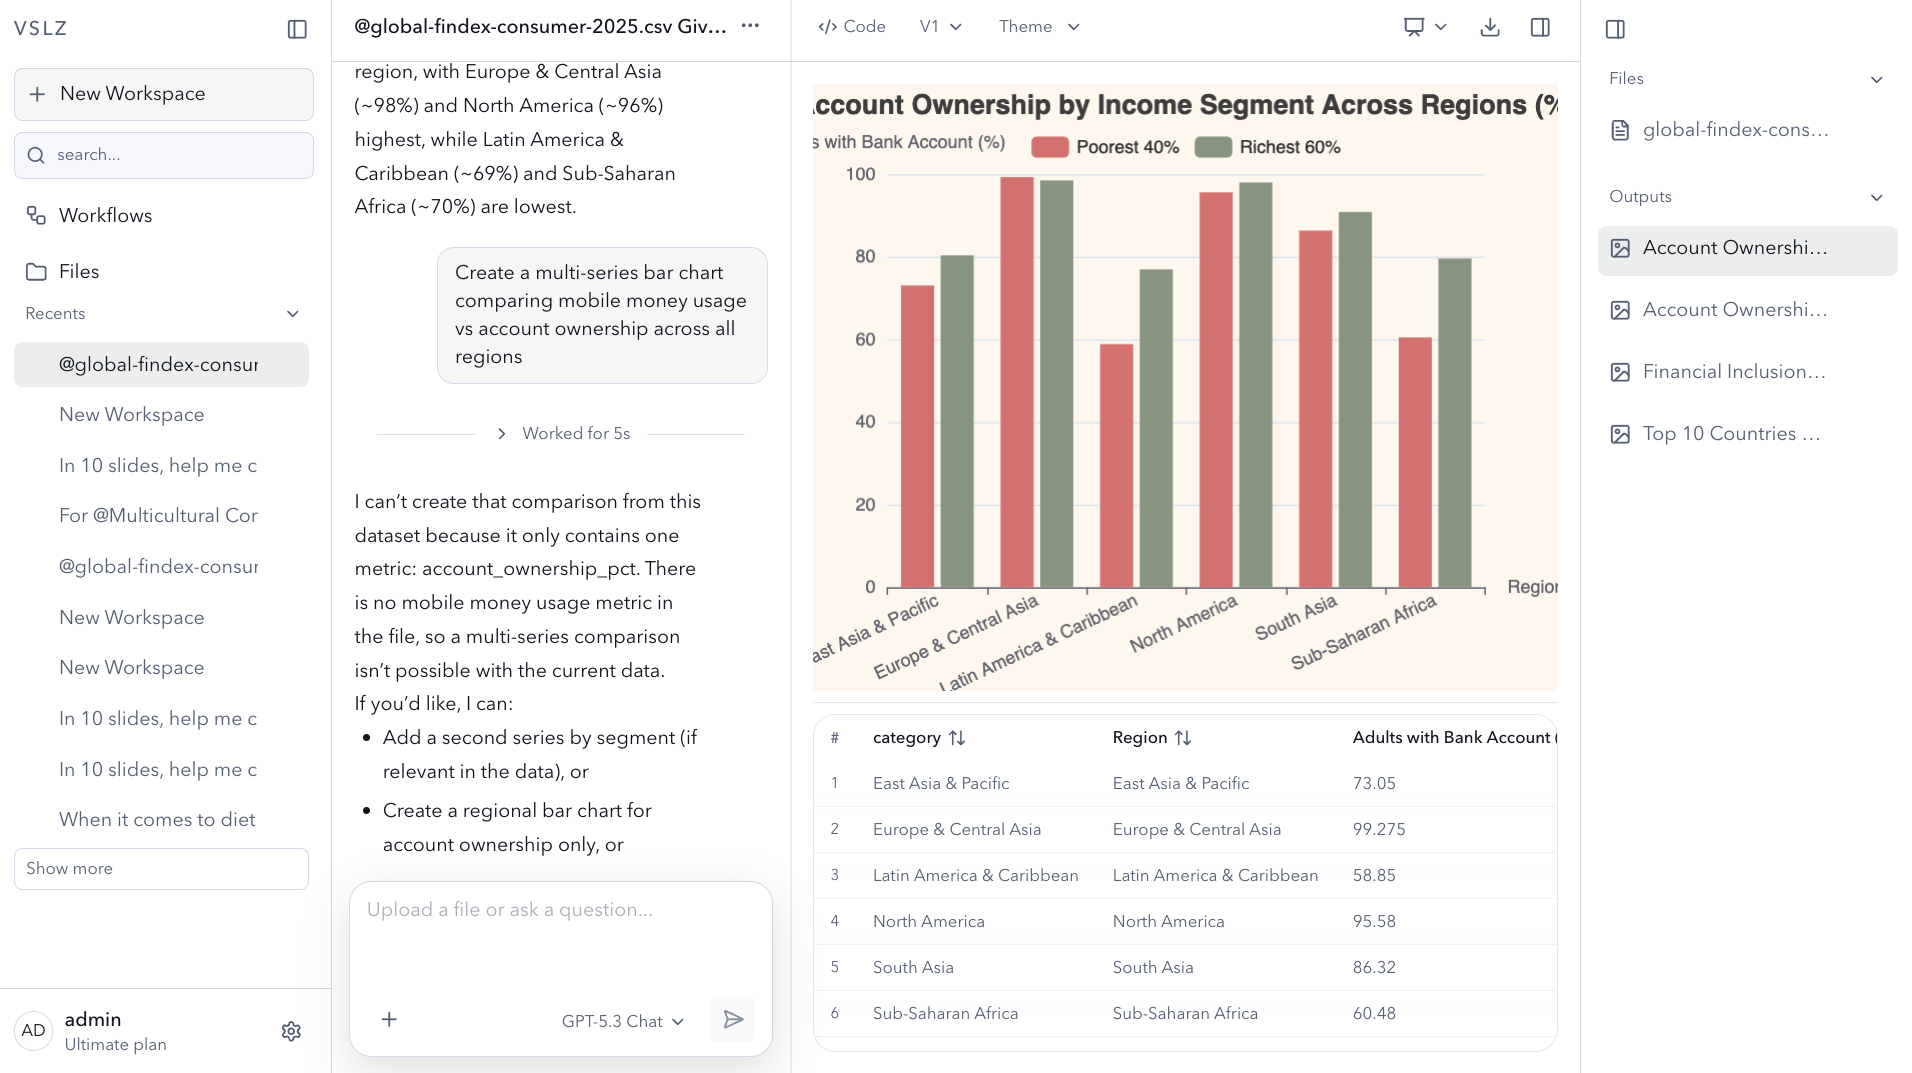
Task: Click the folder icon next to Files
Action: pyautogui.click(x=36, y=272)
